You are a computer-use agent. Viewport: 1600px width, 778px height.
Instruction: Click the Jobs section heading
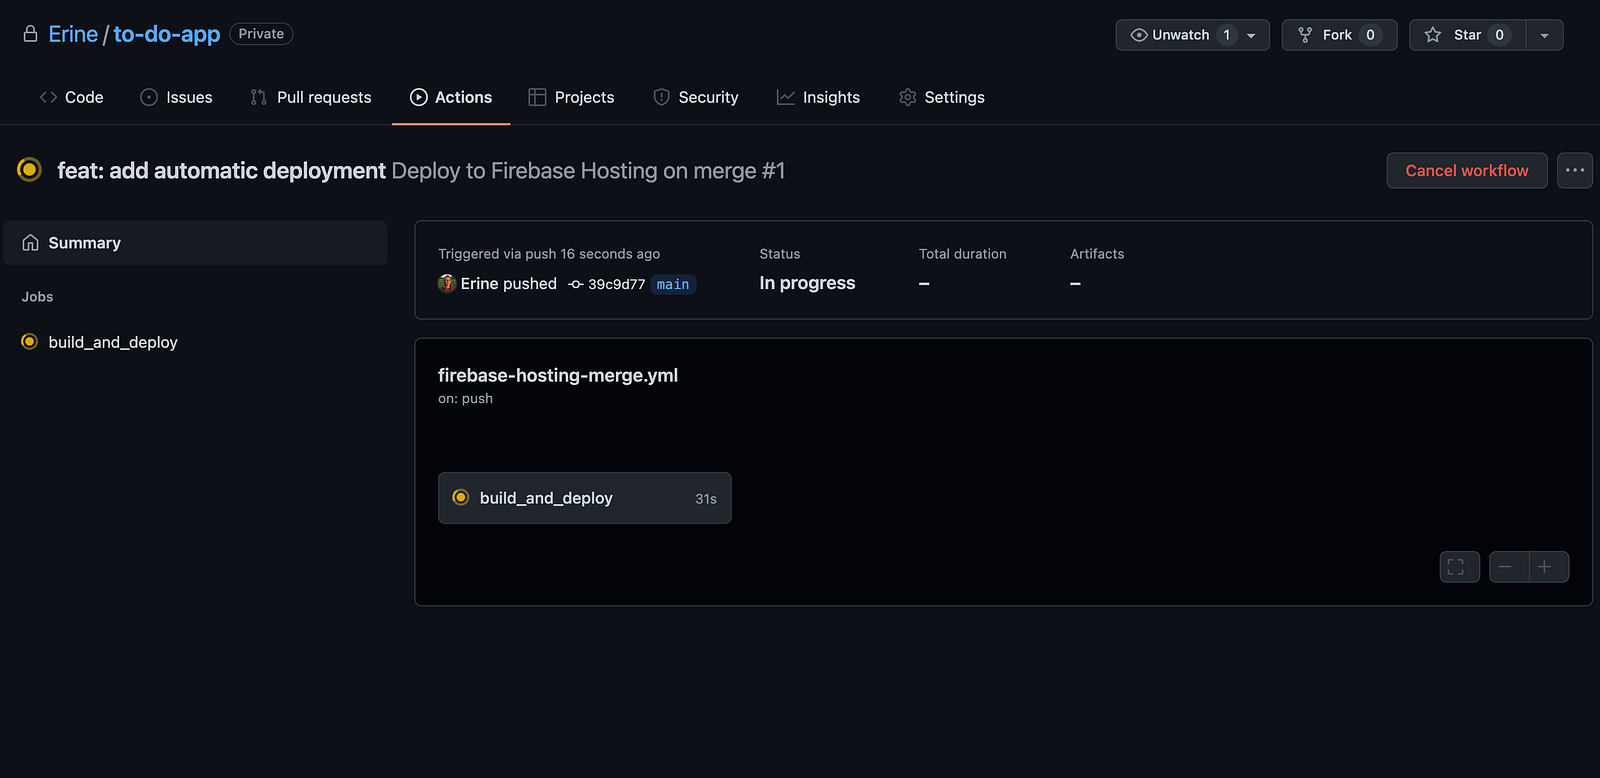[38, 297]
